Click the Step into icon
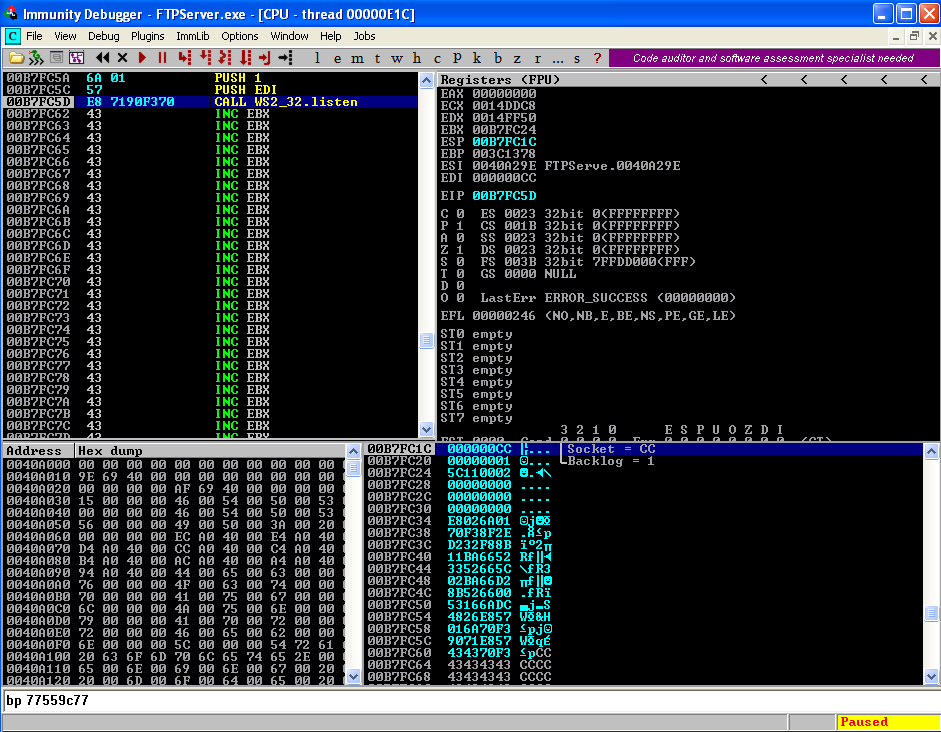Viewport: 941px width, 732px height. point(185,58)
